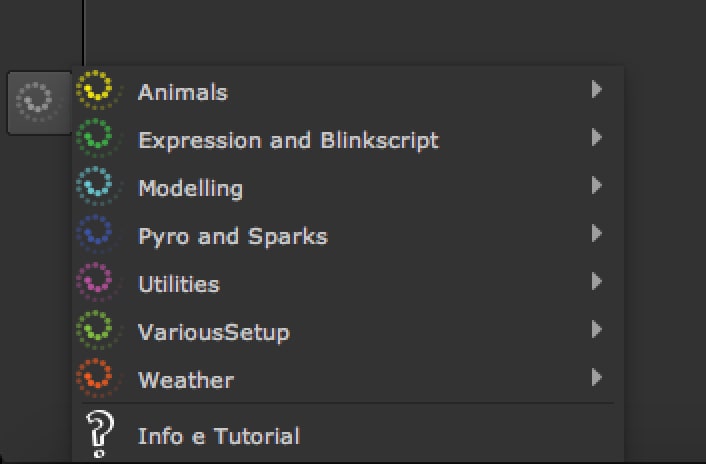This screenshot has width=706, height=464.
Task: Open Info e Tutorial
Action: tap(218, 436)
